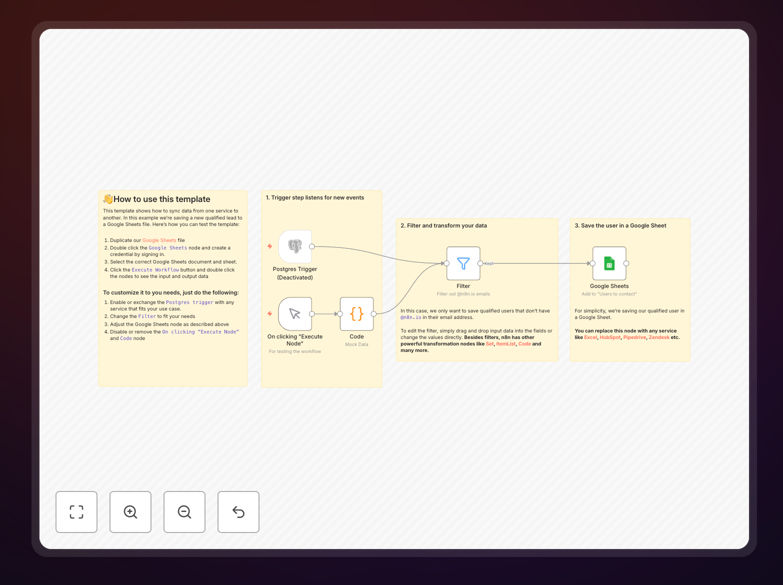The height and width of the screenshot is (585, 783).
Task: Click the "Filter out @n8n.io emails" subtitle
Action: click(463, 294)
